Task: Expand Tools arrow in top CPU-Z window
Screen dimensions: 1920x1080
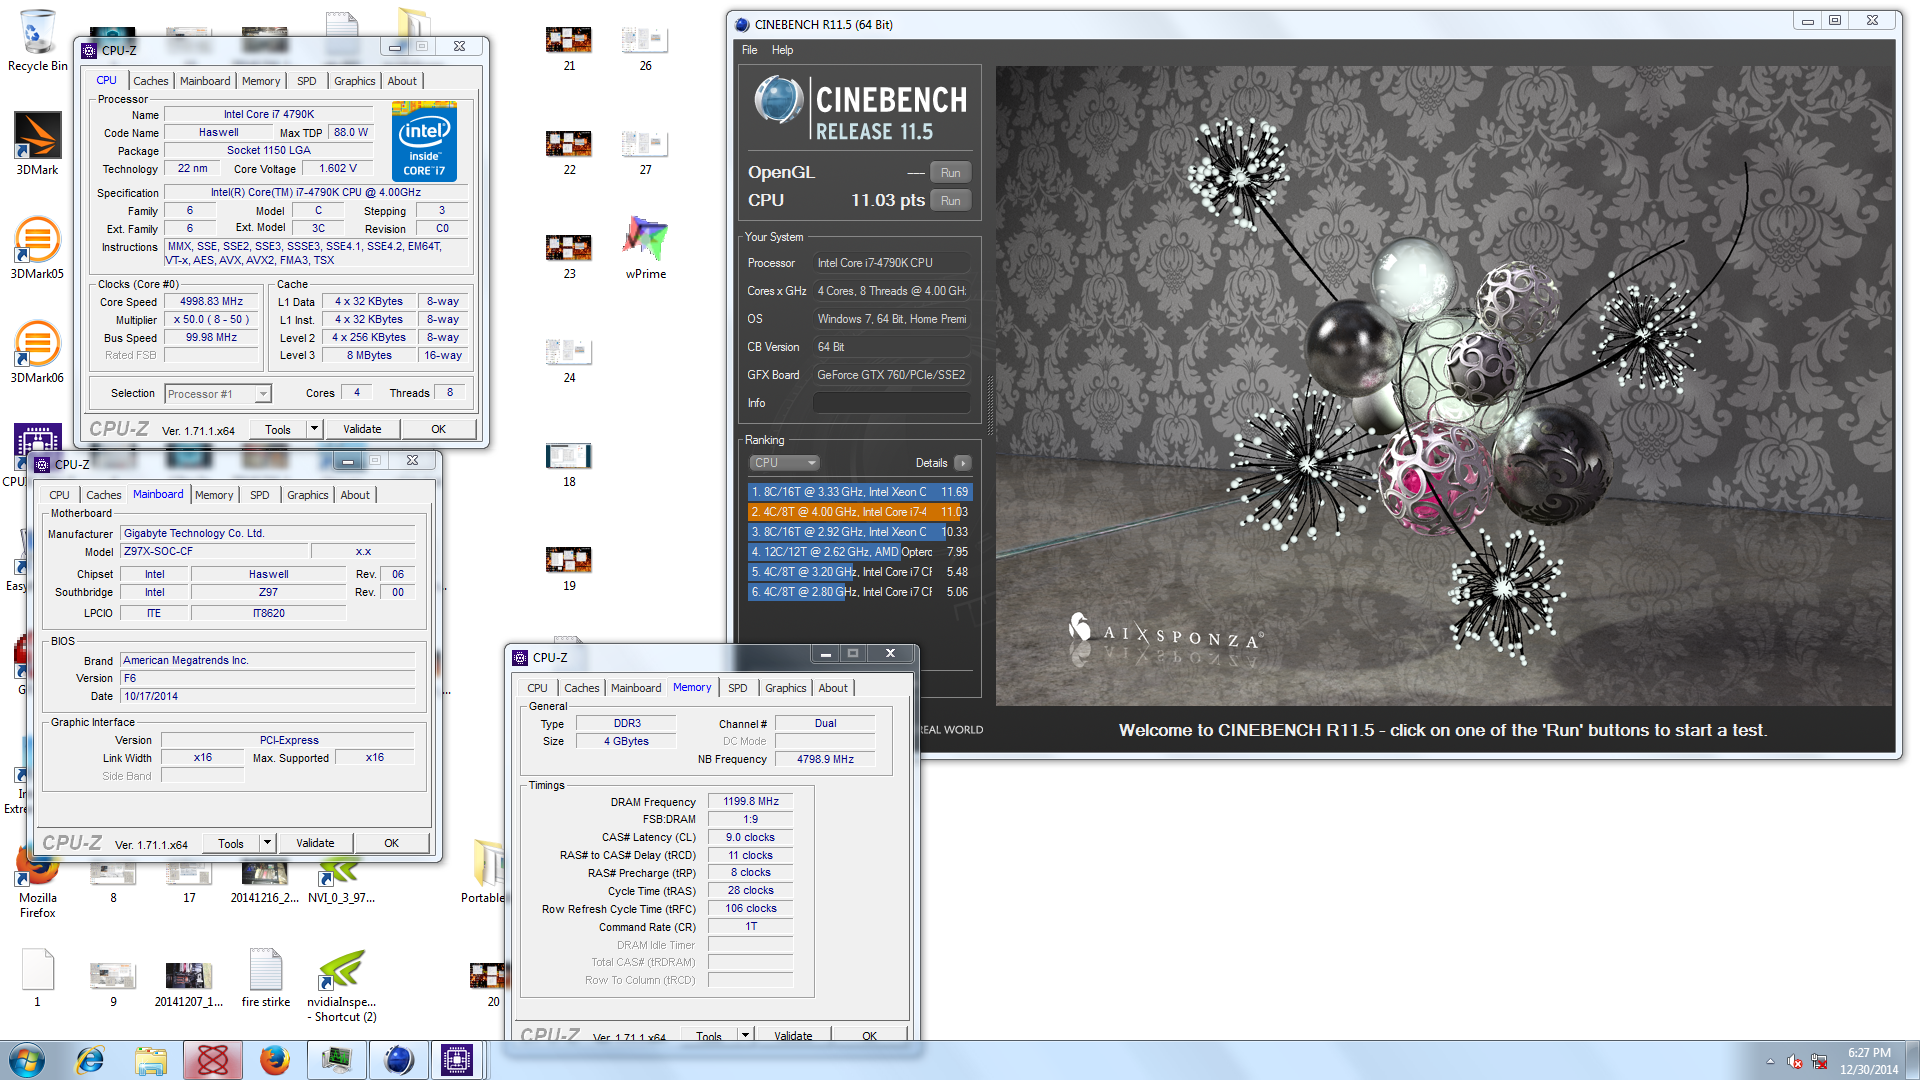Action: click(x=314, y=429)
